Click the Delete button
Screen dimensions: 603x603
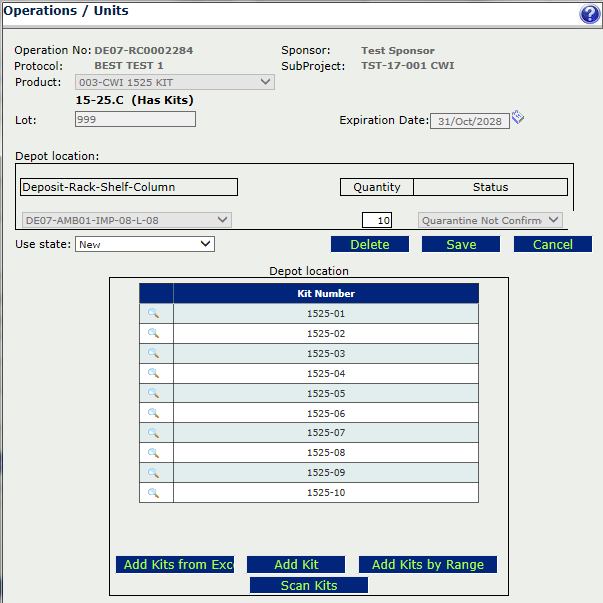click(x=370, y=244)
